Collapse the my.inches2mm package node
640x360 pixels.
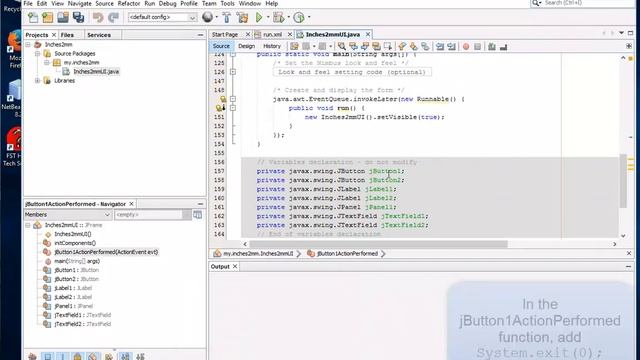coord(47,62)
